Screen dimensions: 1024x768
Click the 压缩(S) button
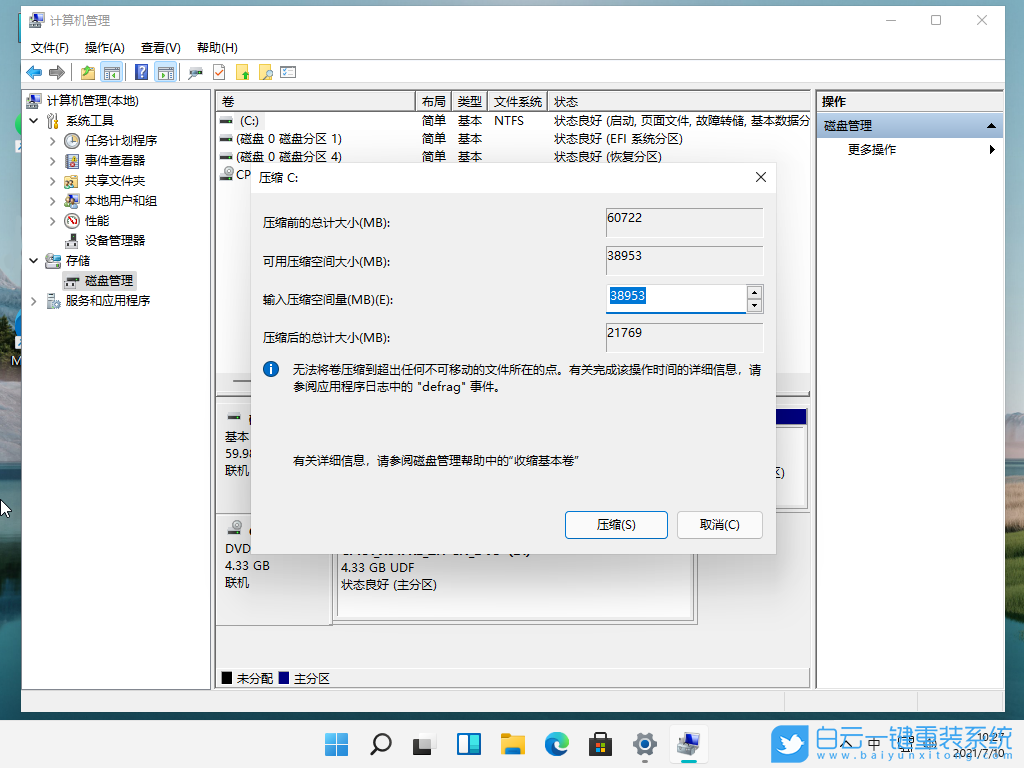click(616, 524)
